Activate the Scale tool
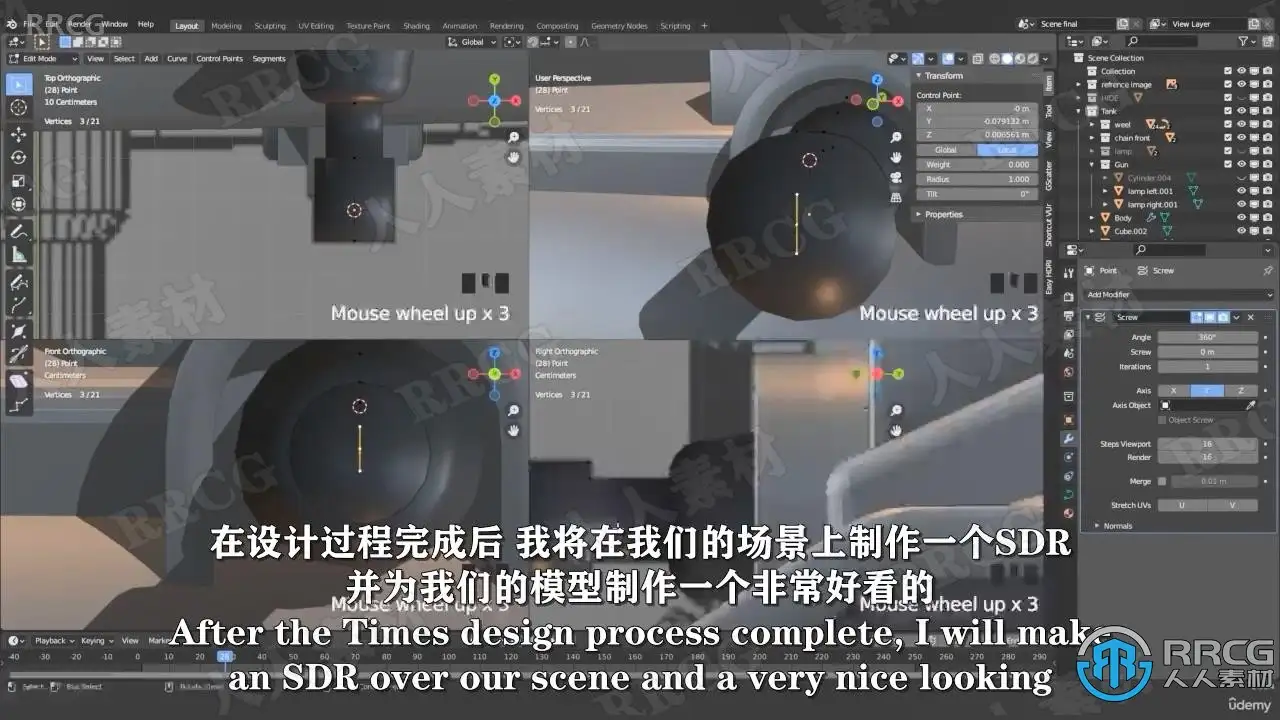 pyautogui.click(x=18, y=181)
